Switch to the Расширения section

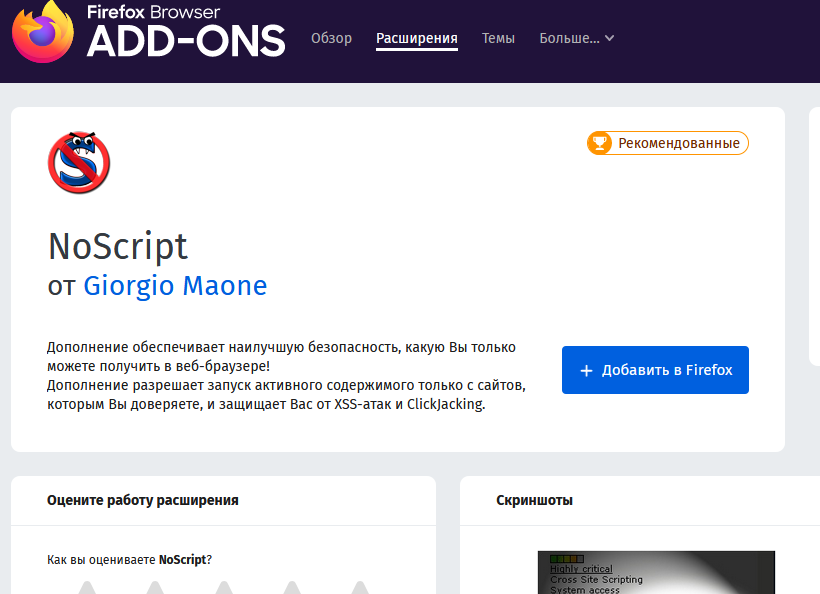[x=417, y=39]
